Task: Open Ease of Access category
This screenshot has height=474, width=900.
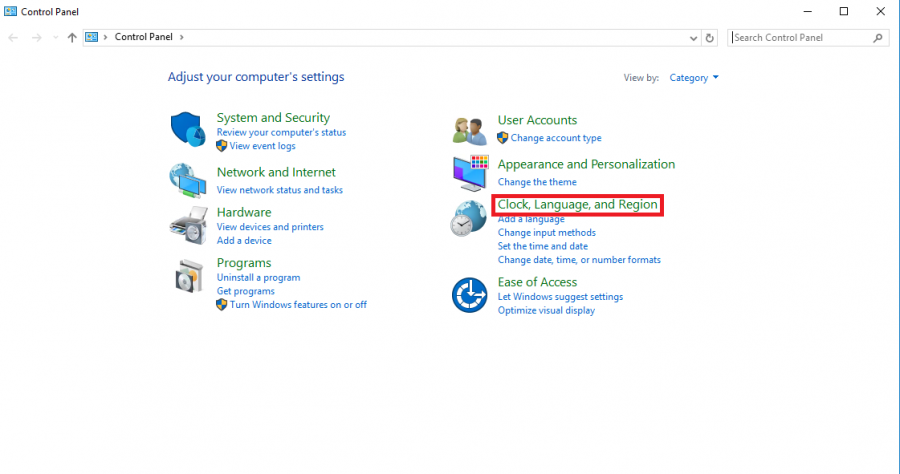Action: point(537,282)
